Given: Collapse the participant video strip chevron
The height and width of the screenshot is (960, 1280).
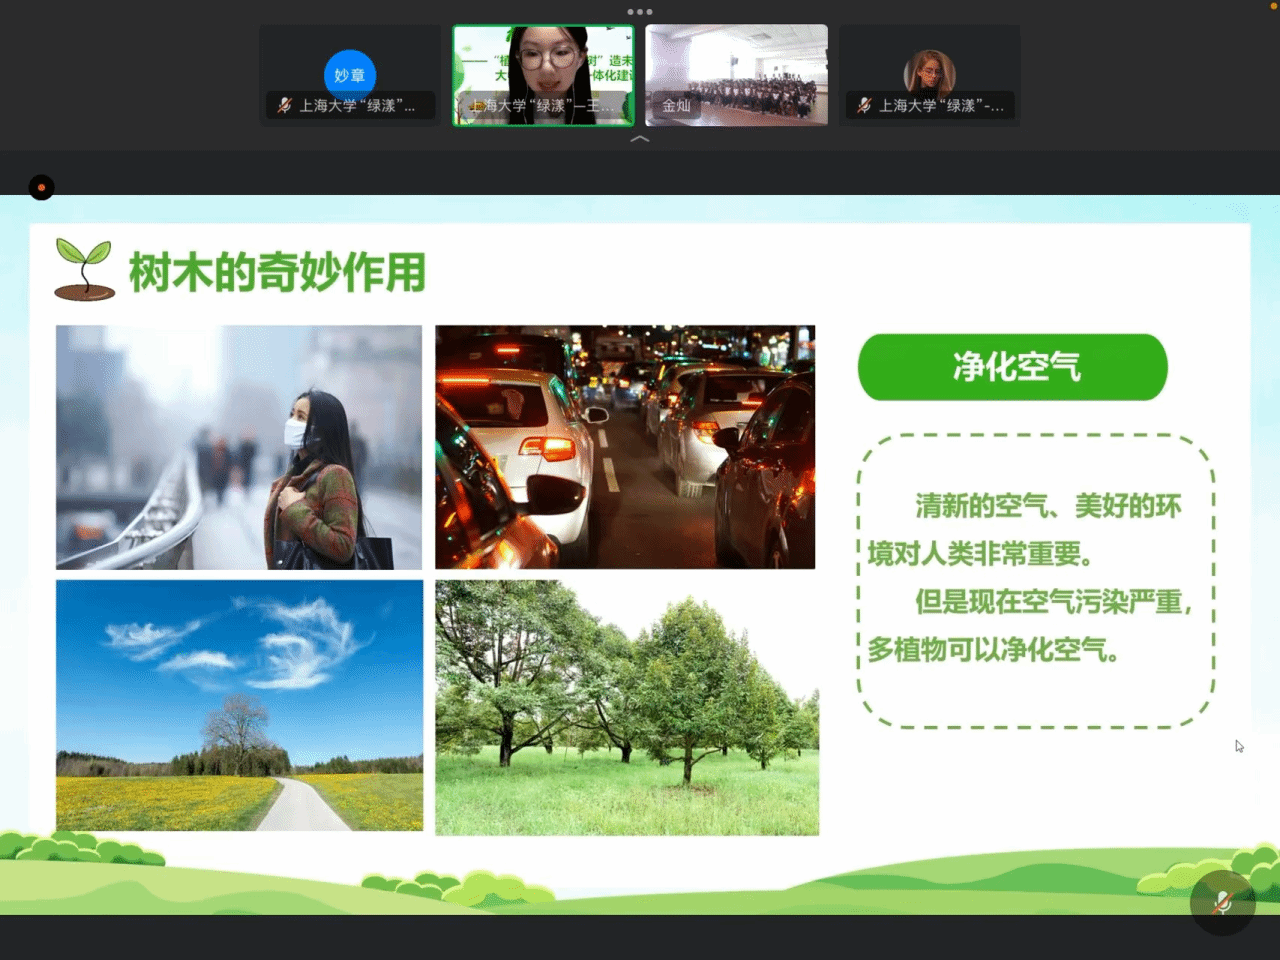Looking at the screenshot, I should coord(640,139).
